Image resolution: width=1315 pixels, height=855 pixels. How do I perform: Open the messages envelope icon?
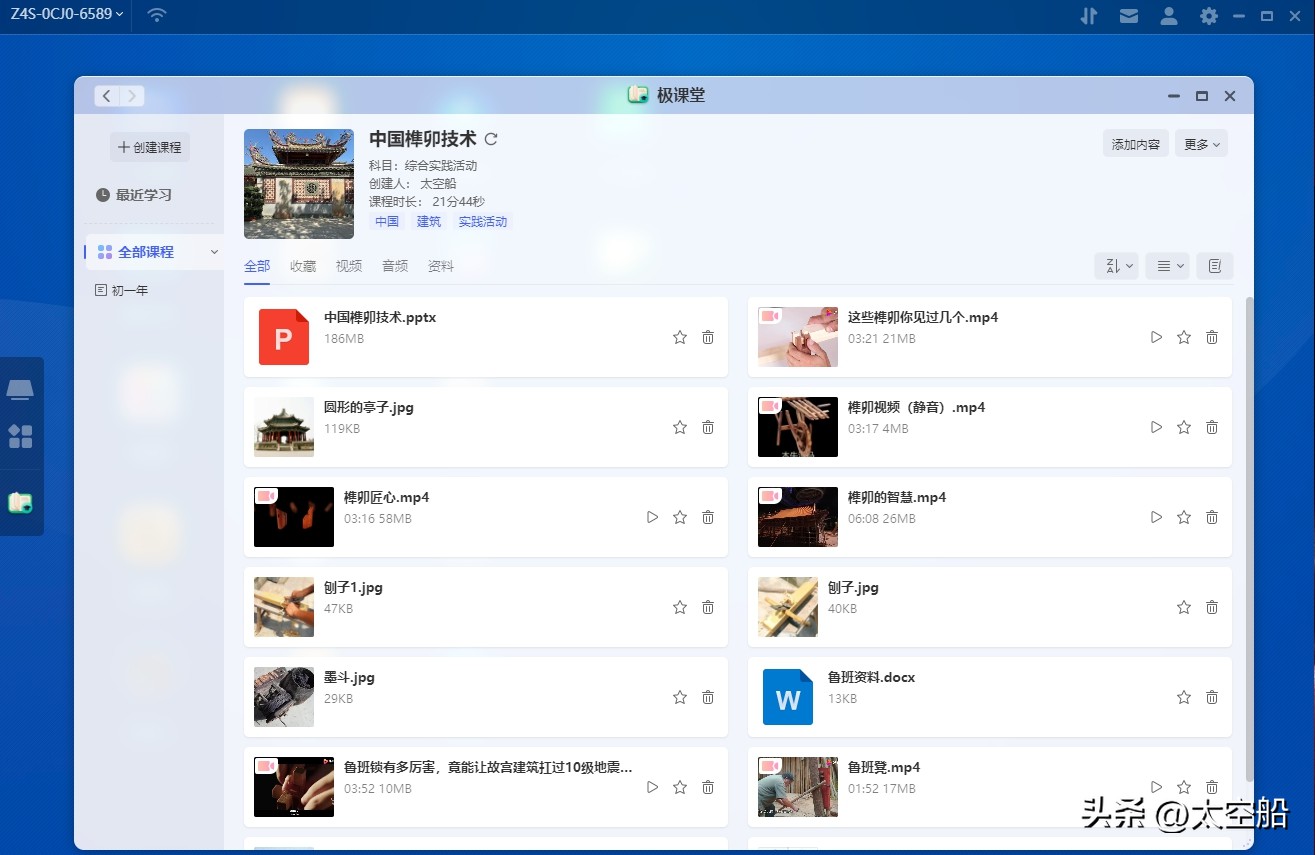(1129, 15)
